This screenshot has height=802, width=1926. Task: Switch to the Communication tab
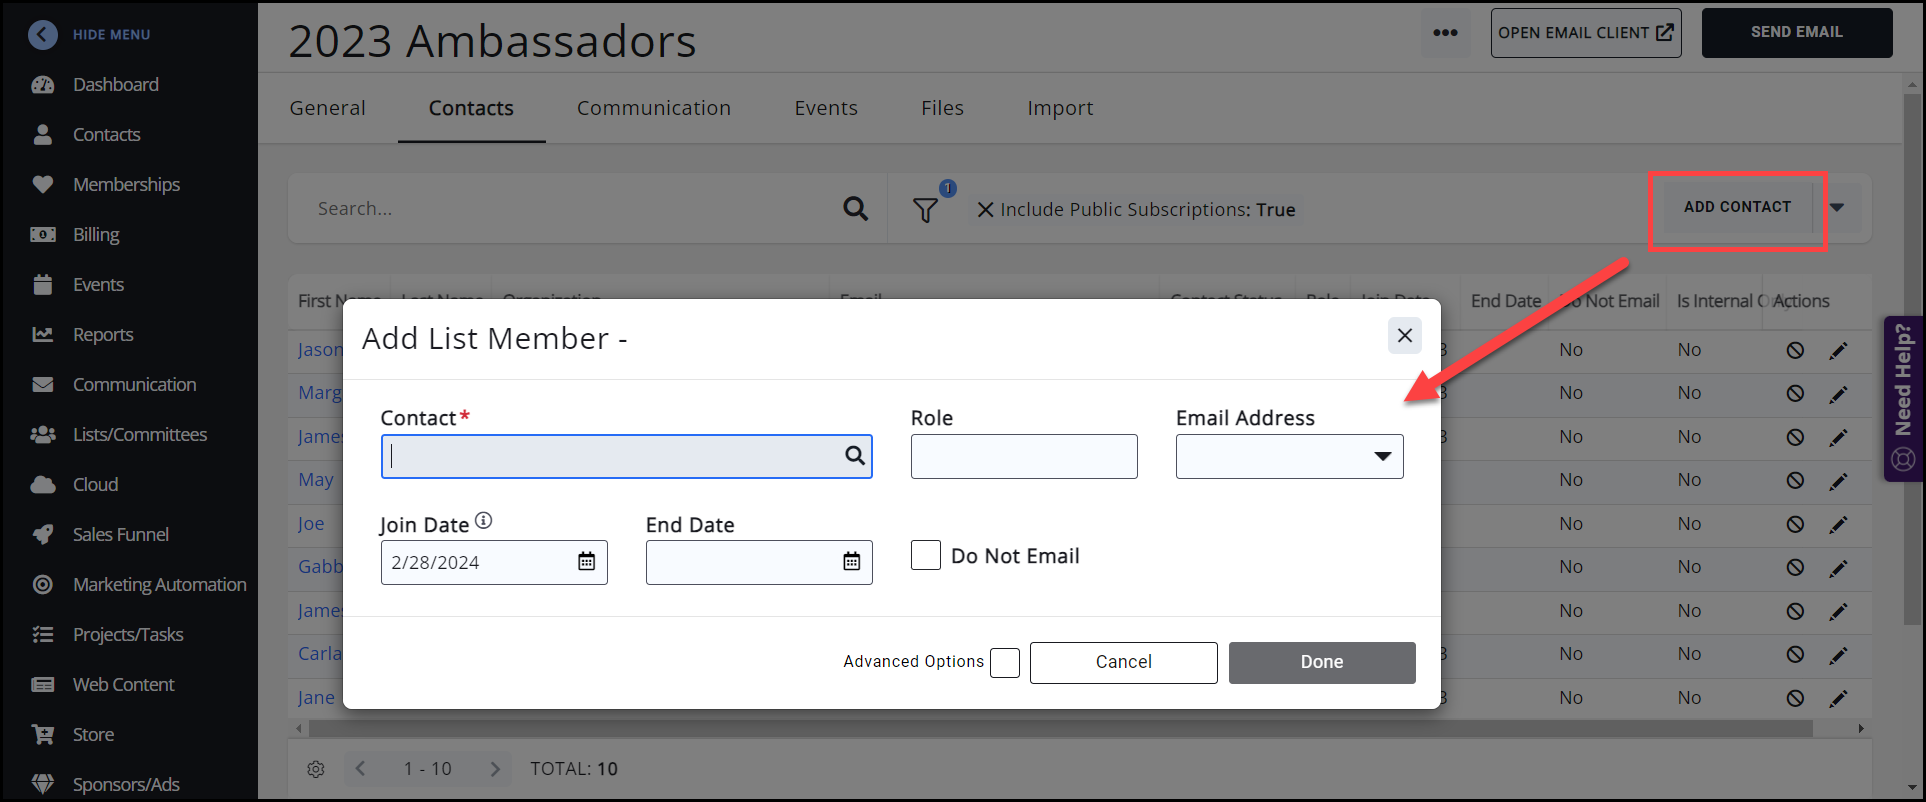tap(653, 108)
